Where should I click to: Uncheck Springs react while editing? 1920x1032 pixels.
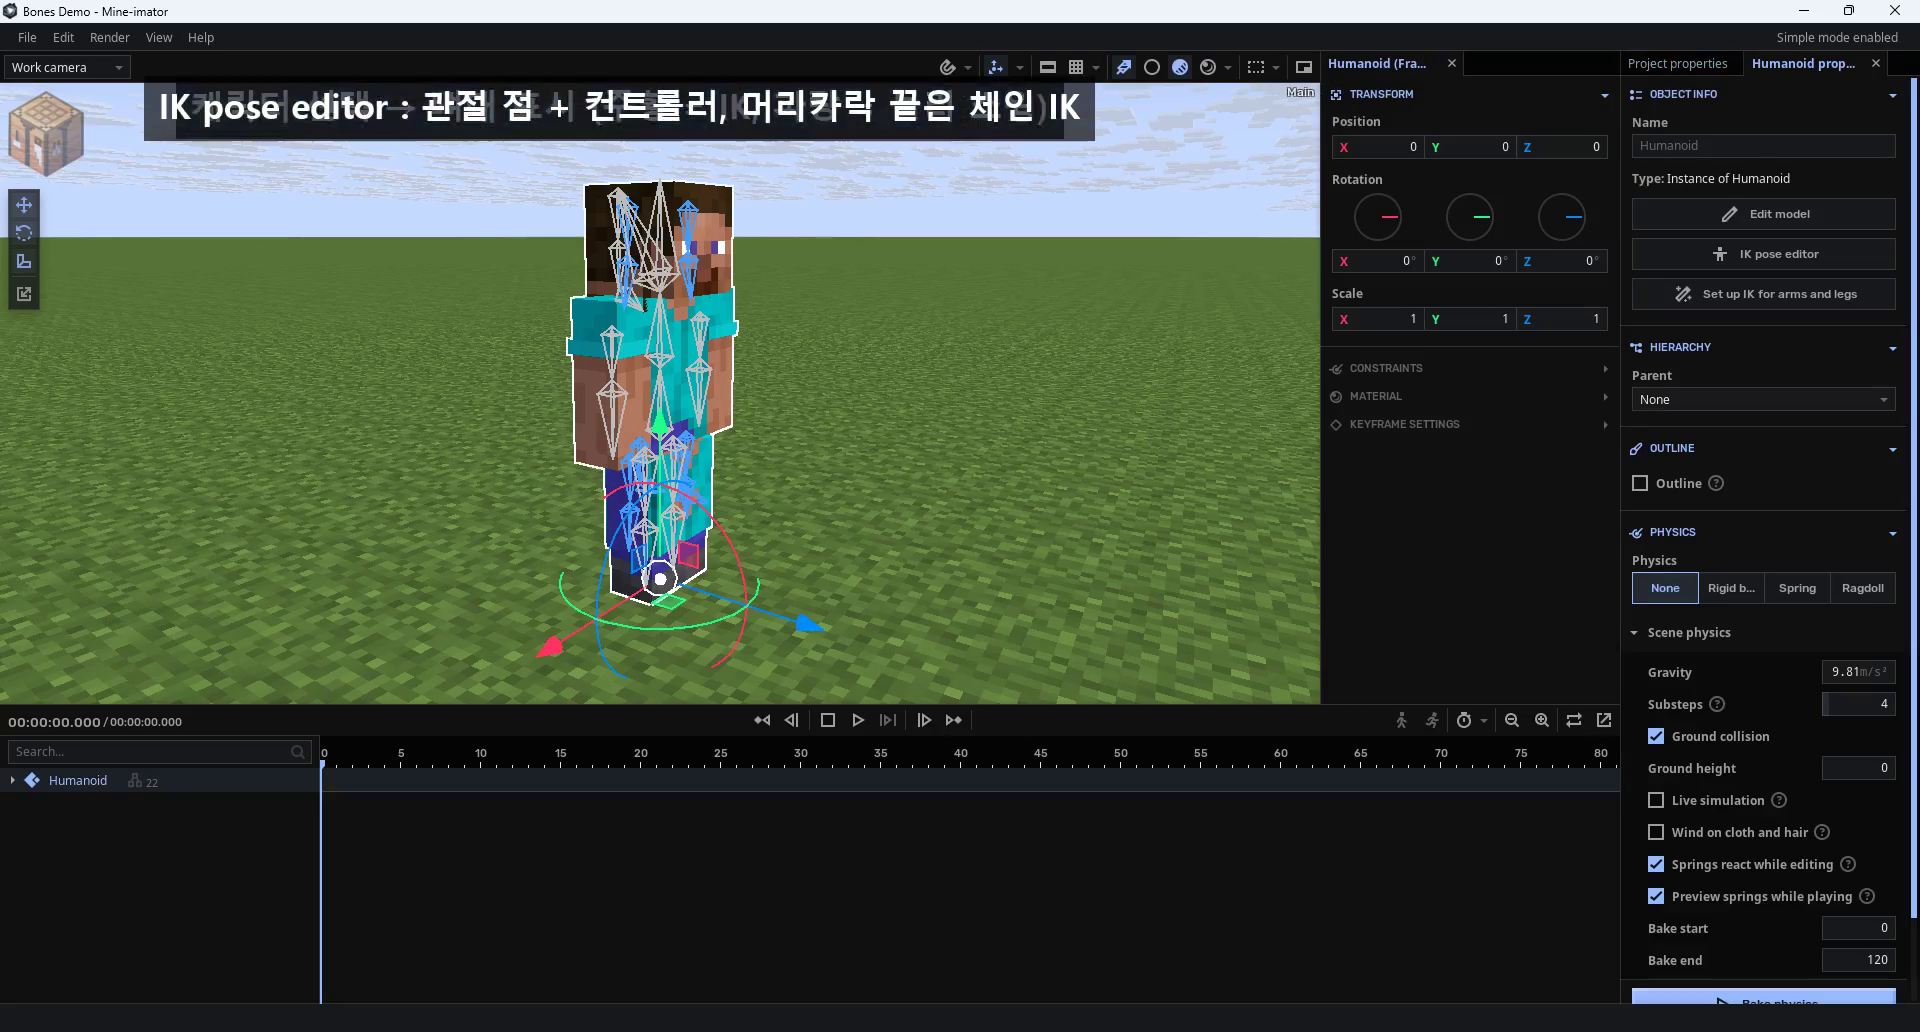coord(1656,864)
